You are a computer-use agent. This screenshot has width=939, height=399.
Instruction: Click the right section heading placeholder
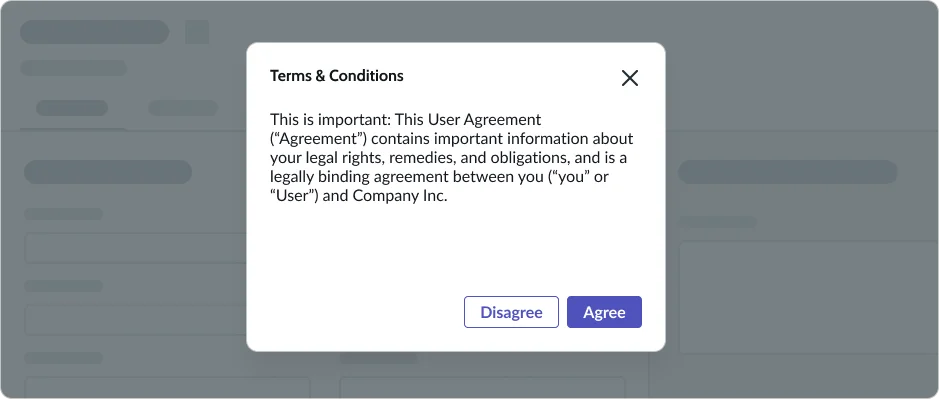[x=787, y=172]
